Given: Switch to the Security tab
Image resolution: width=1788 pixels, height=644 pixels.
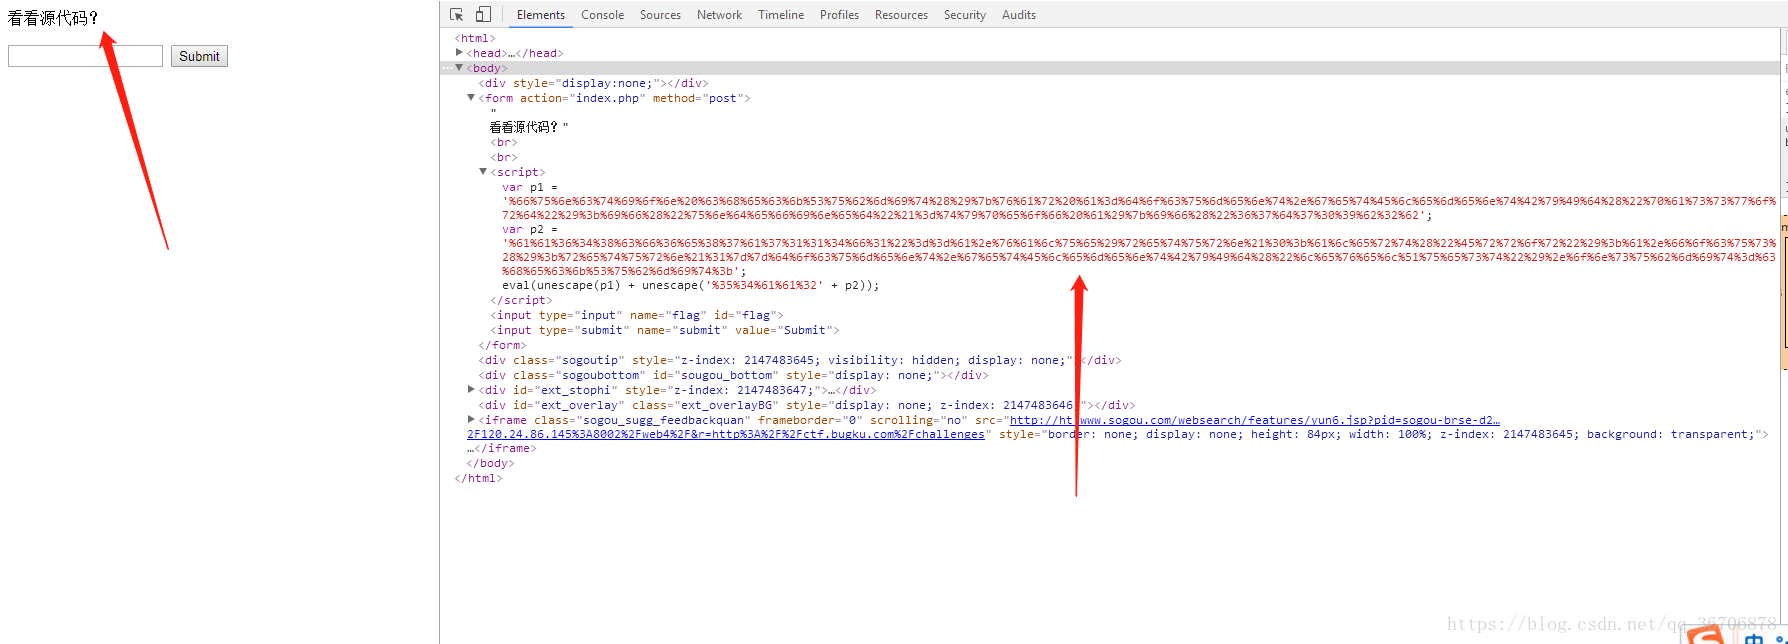Looking at the screenshot, I should pos(965,15).
